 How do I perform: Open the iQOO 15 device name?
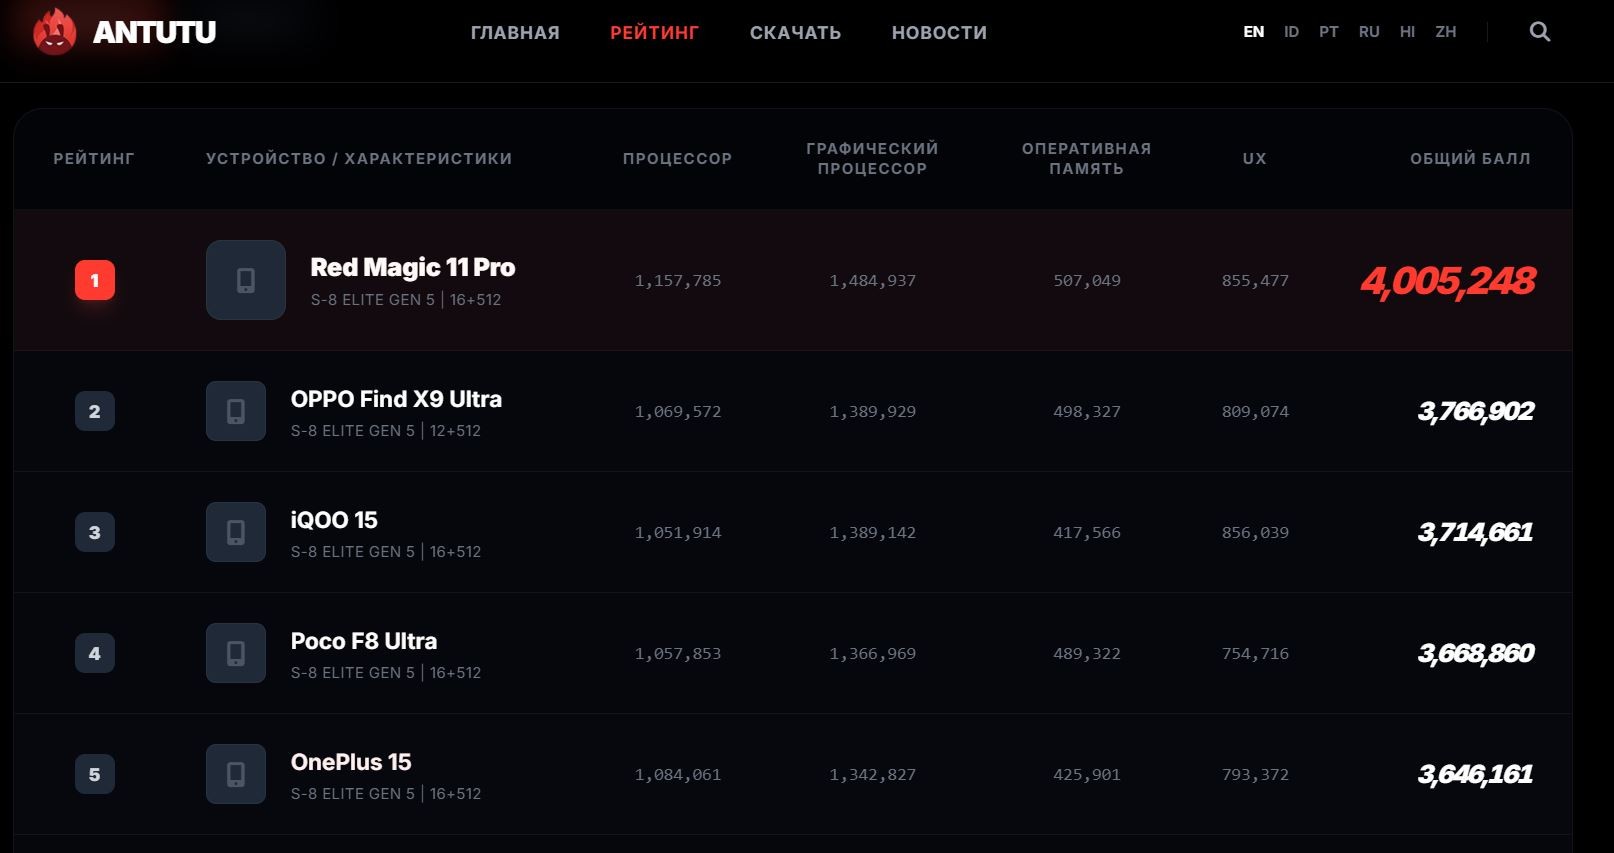pos(334,520)
